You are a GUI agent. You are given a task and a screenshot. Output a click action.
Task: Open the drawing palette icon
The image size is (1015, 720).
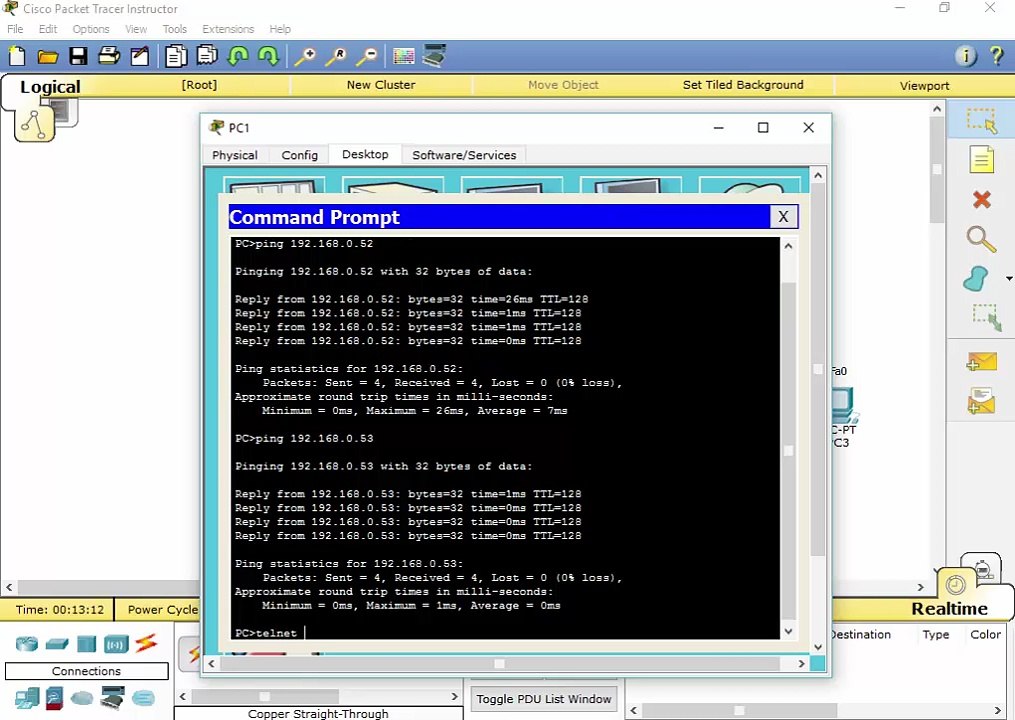click(404, 56)
